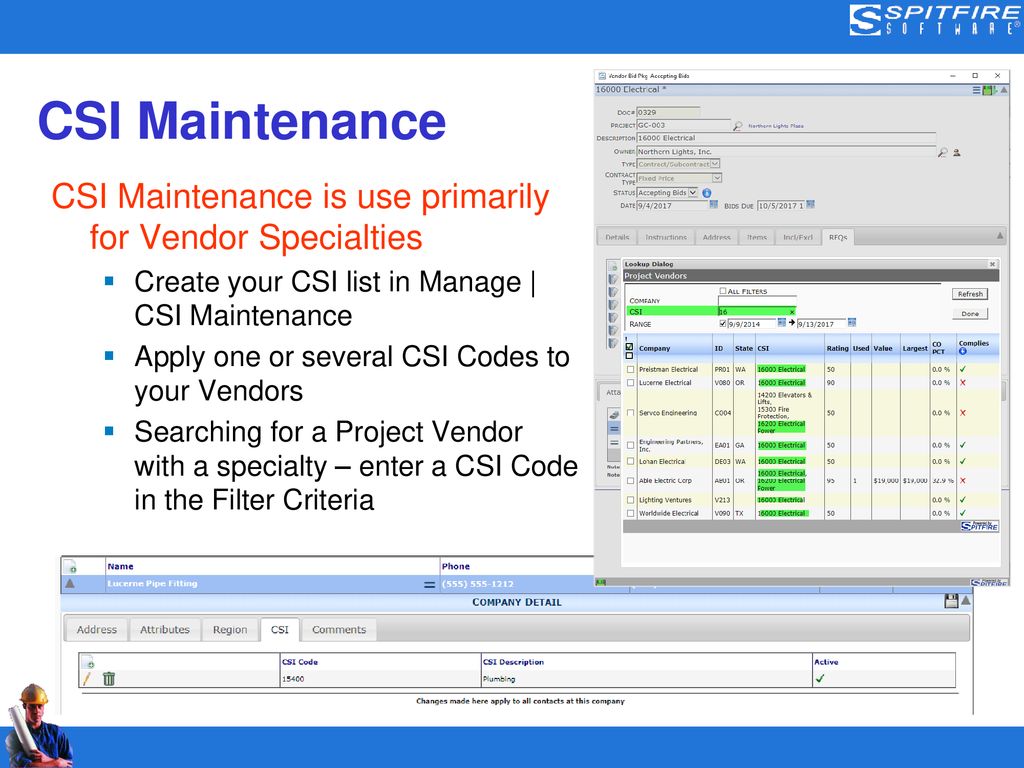Sort vendors by the Rating column header
This screenshot has width=1024, height=768.
click(x=837, y=349)
